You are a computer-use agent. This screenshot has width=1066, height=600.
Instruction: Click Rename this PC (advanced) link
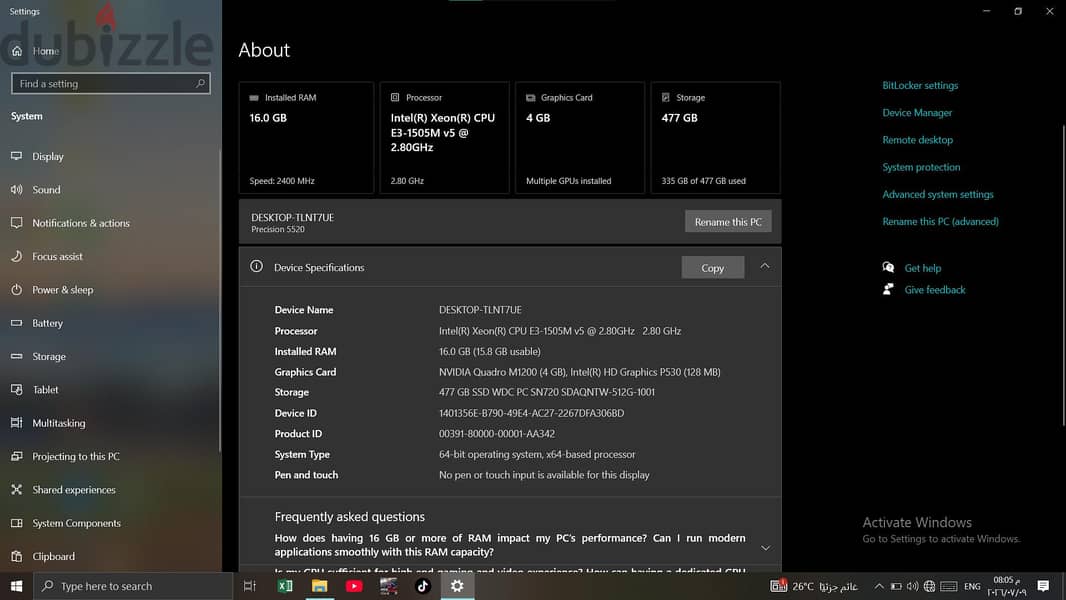(940, 222)
